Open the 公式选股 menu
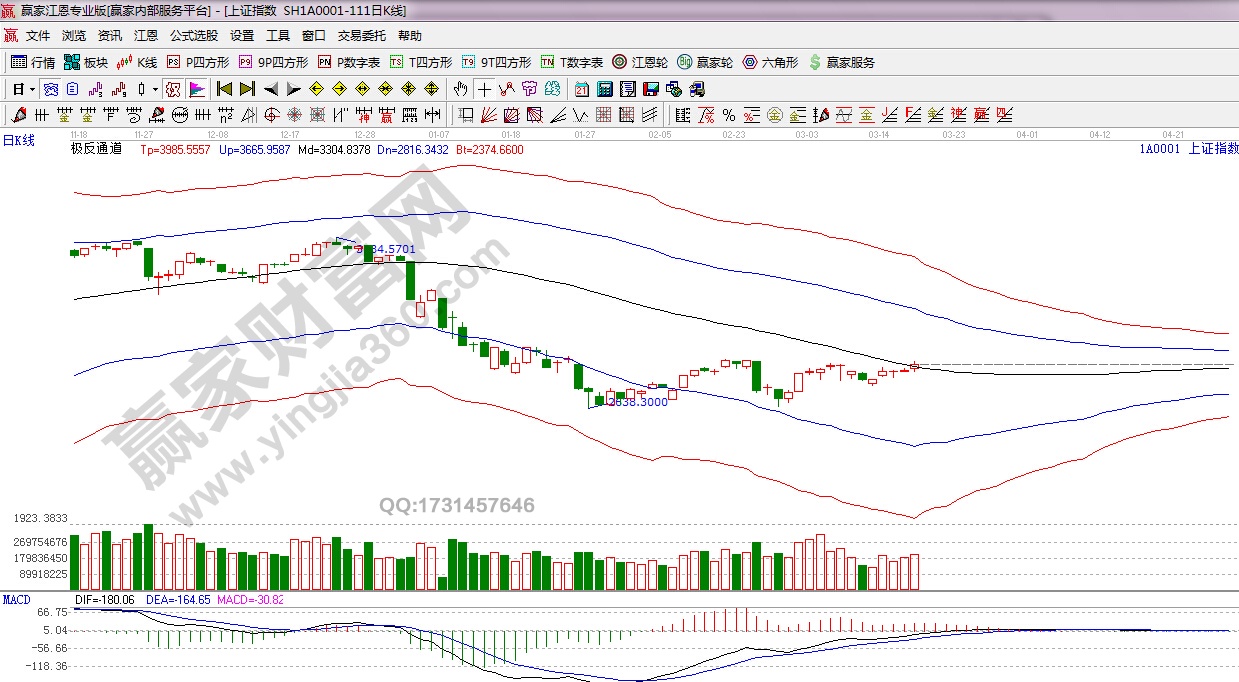 click(x=193, y=35)
